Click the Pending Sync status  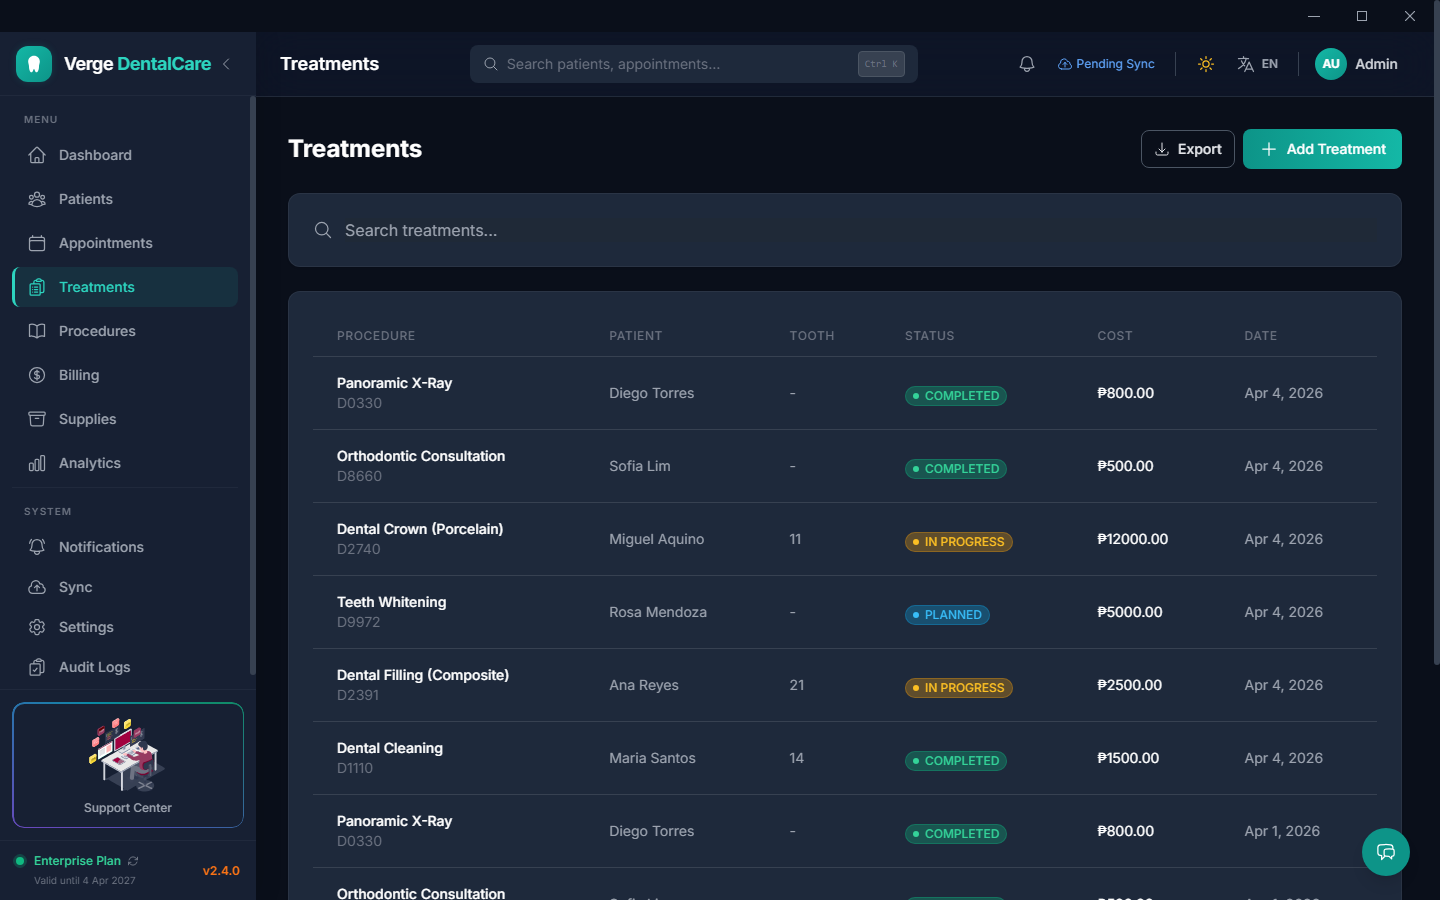pos(1106,64)
